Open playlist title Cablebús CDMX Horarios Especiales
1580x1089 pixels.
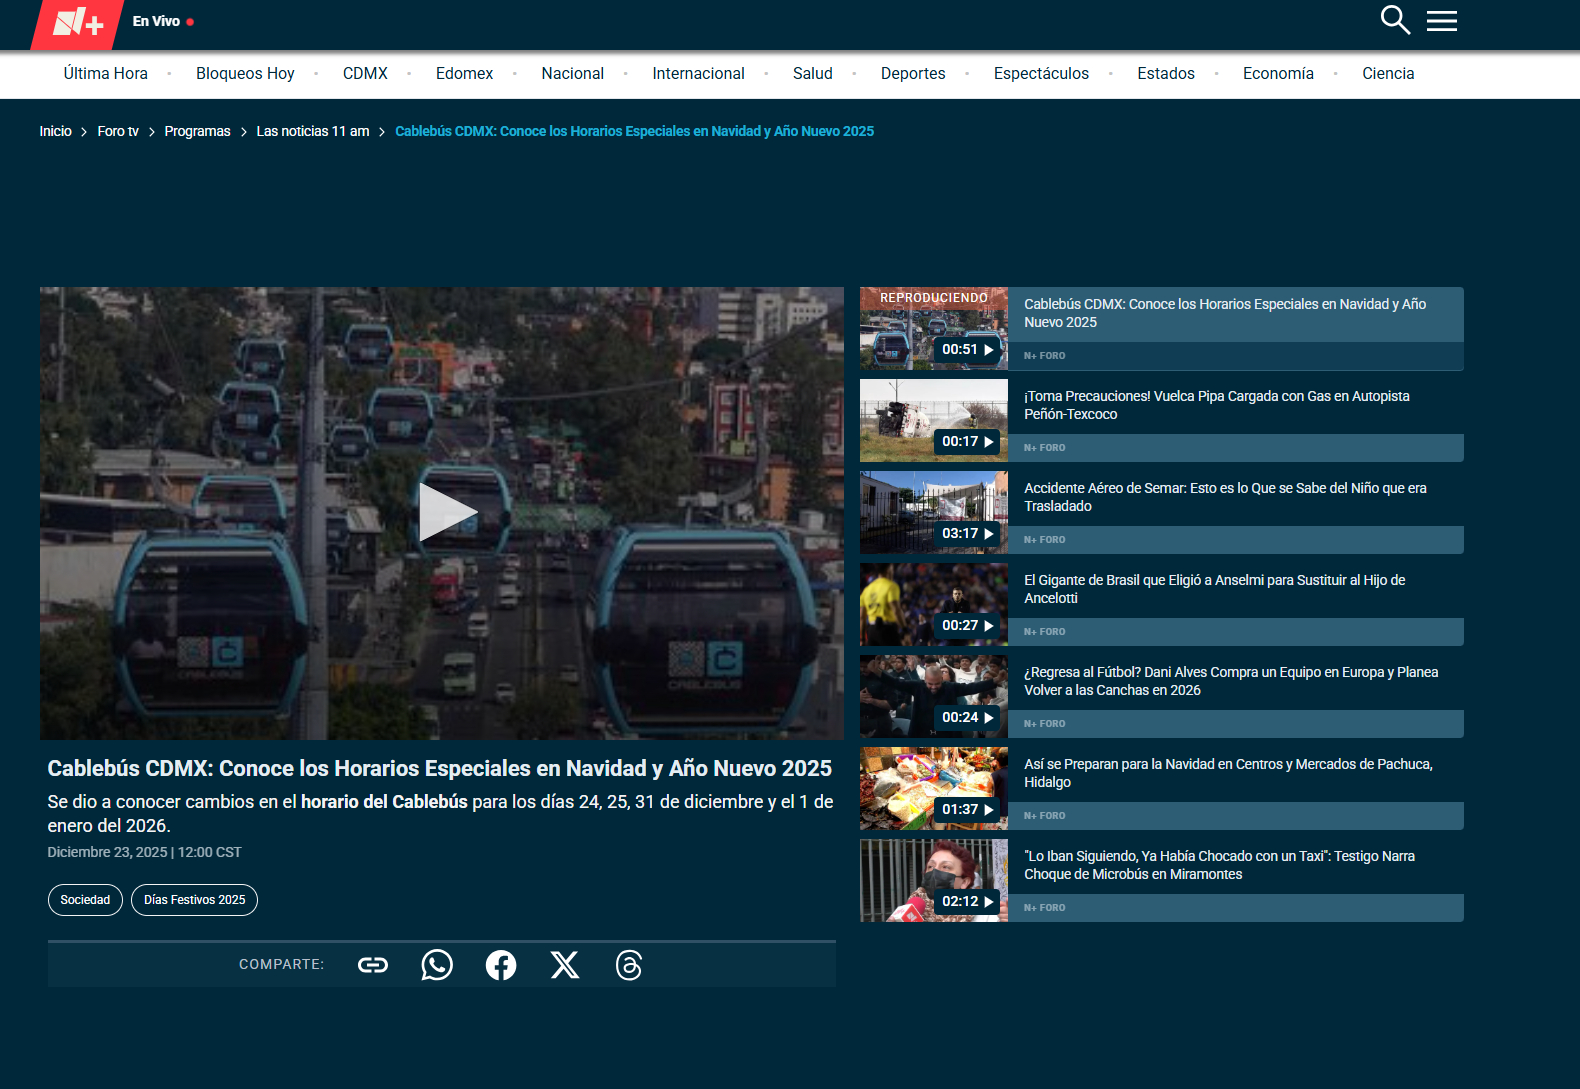1225,313
